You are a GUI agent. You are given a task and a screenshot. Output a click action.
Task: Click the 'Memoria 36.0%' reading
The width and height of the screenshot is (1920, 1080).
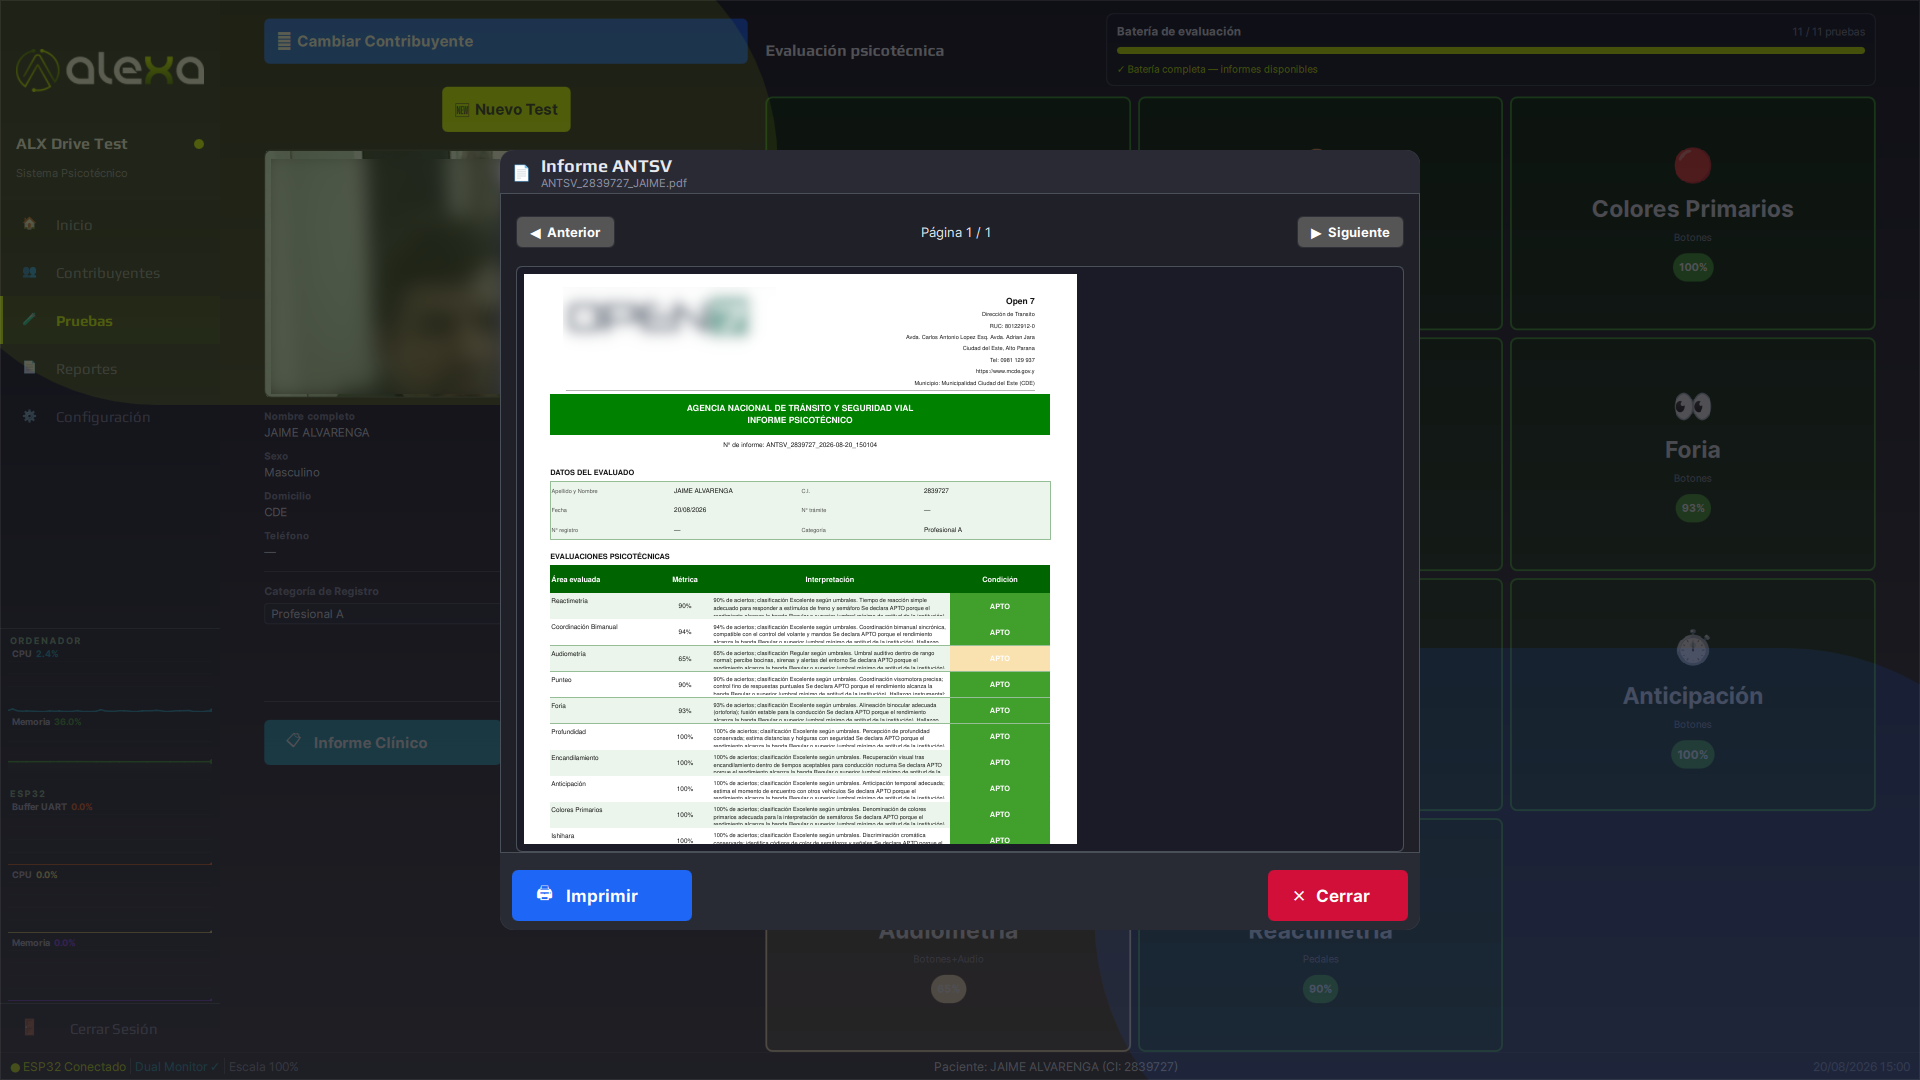pyautogui.click(x=47, y=722)
